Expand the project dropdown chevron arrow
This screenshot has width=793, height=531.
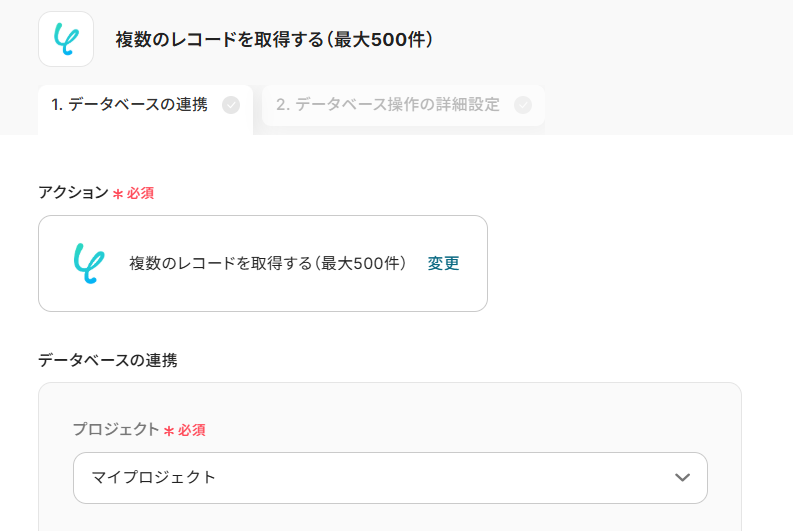pos(682,477)
